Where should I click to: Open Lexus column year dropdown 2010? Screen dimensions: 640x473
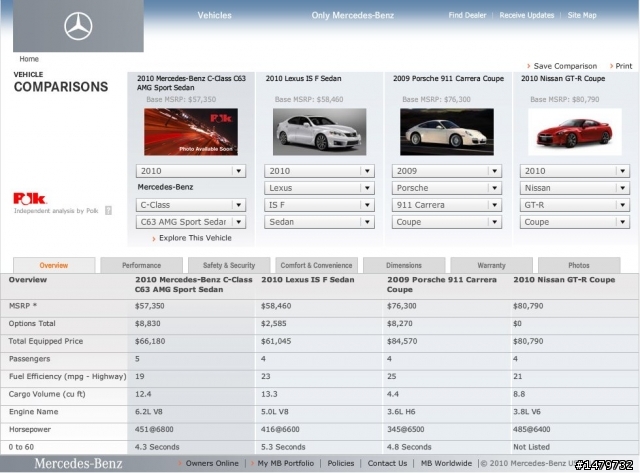[x=319, y=171]
